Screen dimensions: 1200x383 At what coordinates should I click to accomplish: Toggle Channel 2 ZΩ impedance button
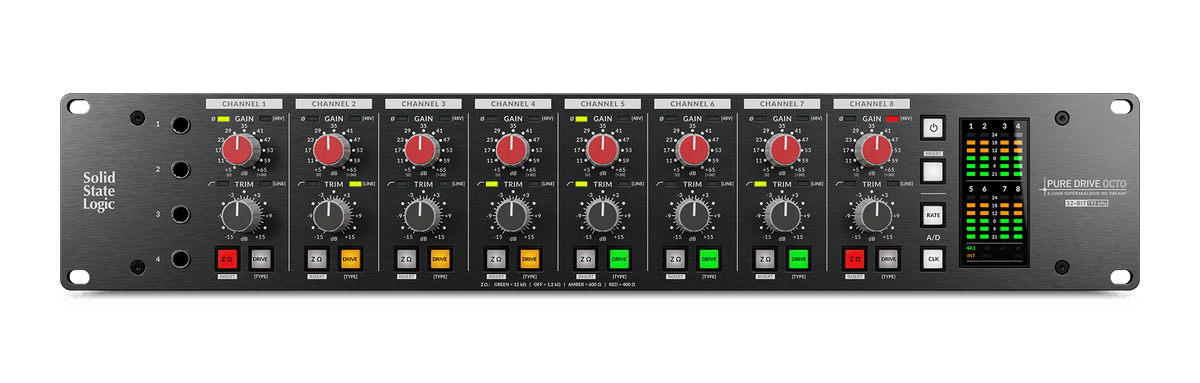[x=316, y=258]
